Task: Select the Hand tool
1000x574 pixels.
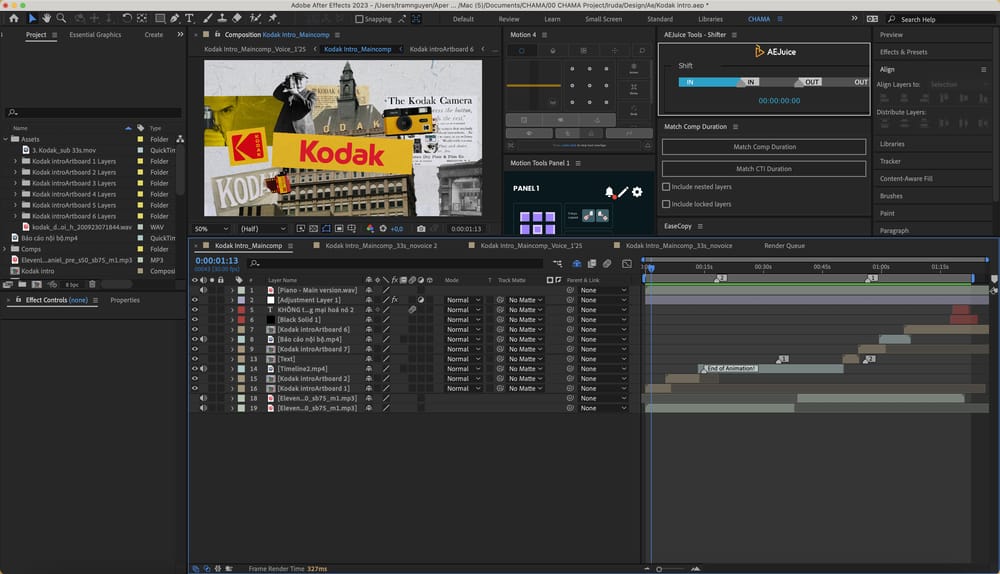Action: point(47,18)
